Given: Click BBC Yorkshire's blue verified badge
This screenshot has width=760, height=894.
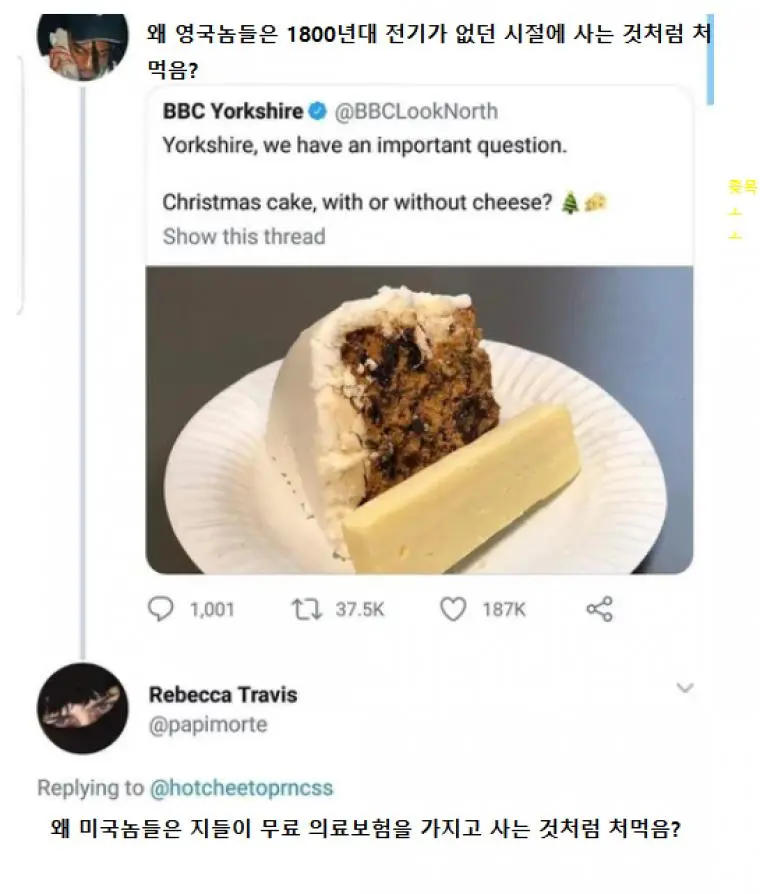Looking at the screenshot, I should pyautogui.click(x=317, y=111).
